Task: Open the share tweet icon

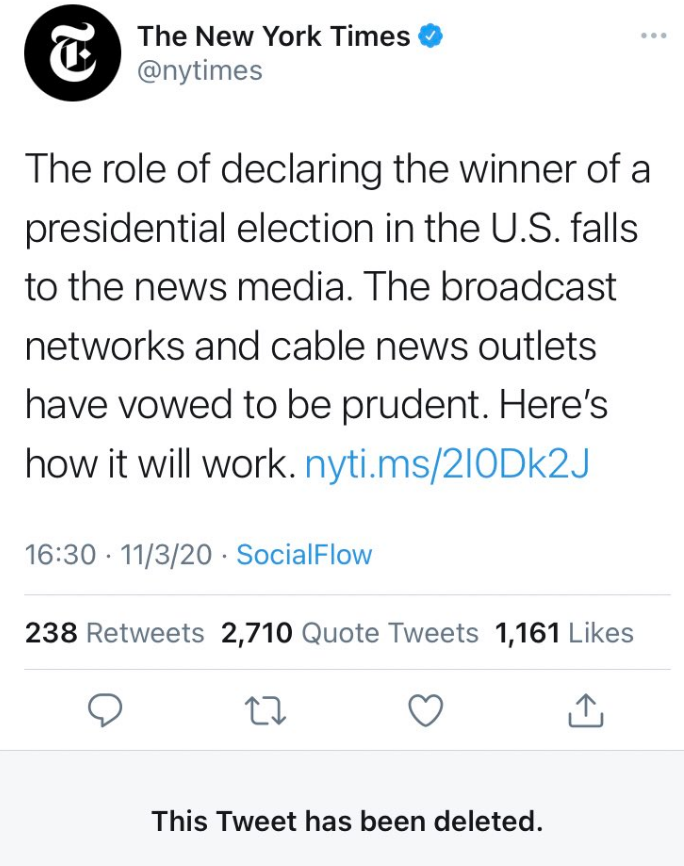Action: click(x=586, y=710)
